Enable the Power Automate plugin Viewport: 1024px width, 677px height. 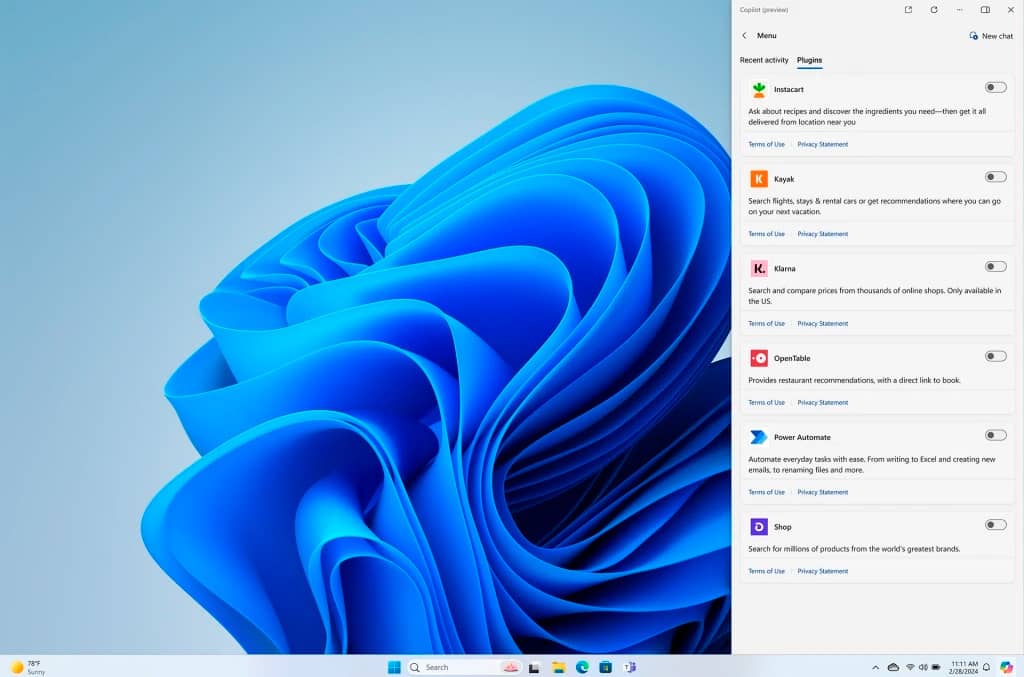tap(995, 435)
